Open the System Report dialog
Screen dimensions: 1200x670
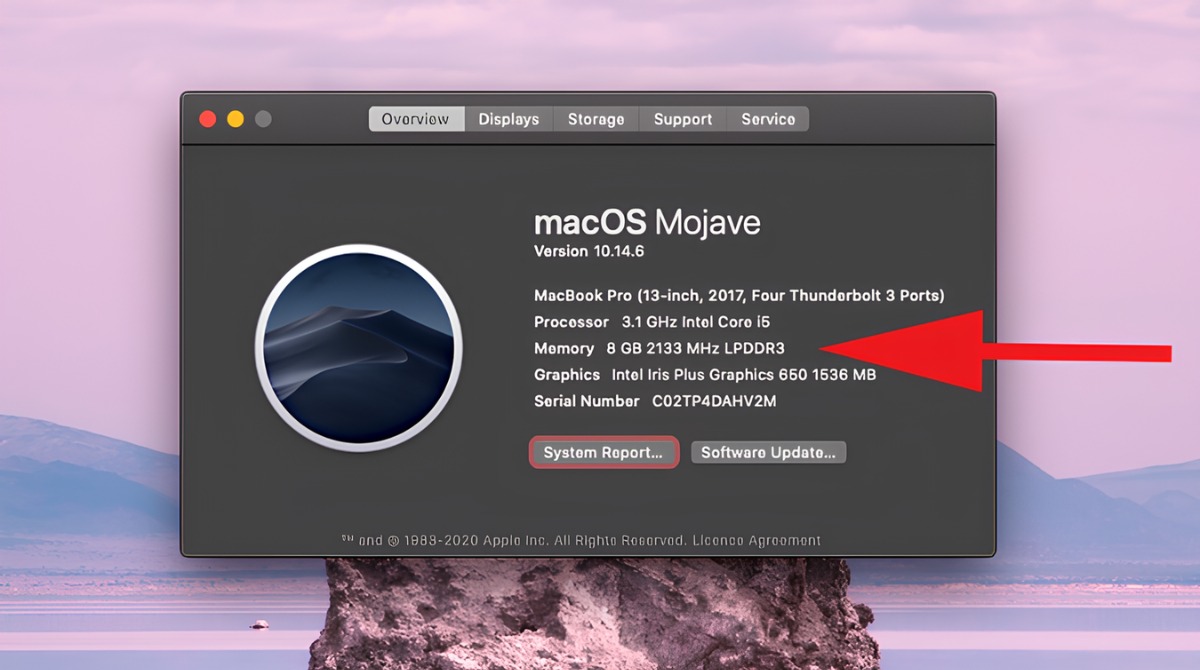tap(603, 452)
